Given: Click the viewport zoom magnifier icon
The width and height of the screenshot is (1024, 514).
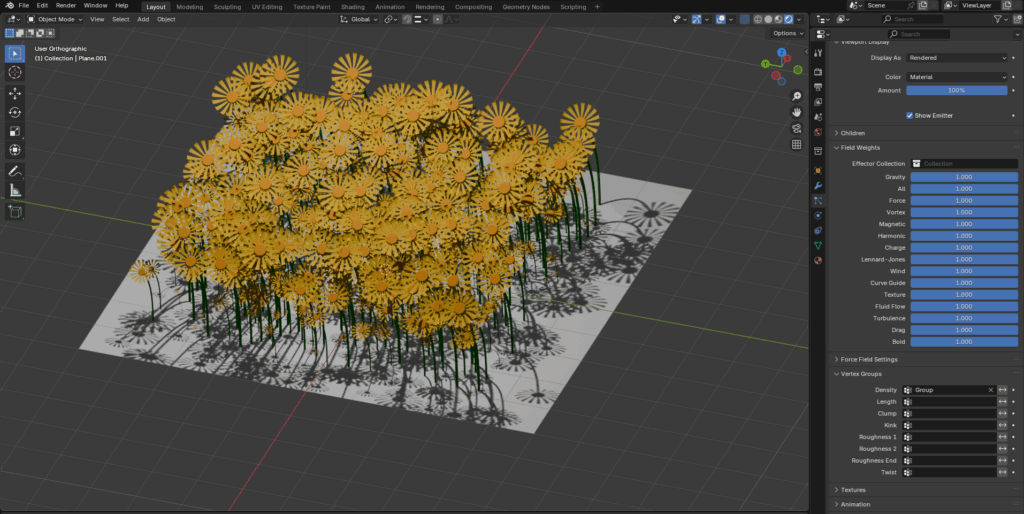Looking at the screenshot, I should tap(797, 97).
